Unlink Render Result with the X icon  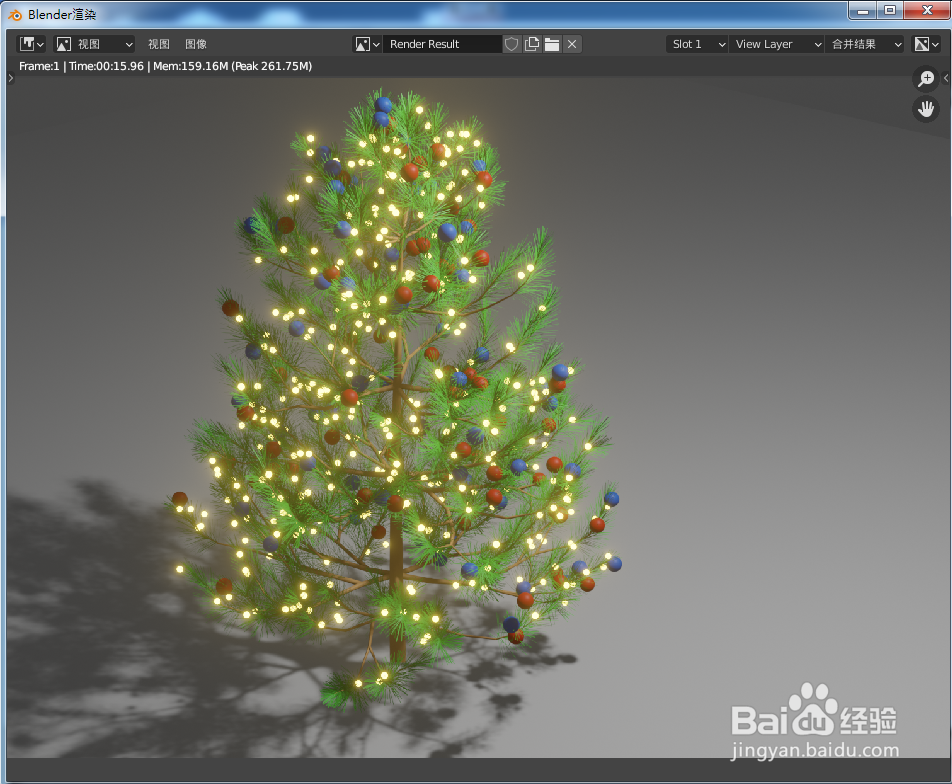(571, 43)
